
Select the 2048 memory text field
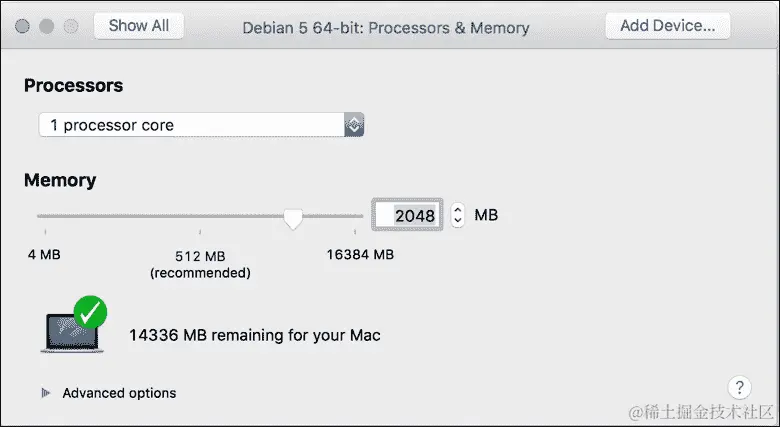[x=407, y=215]
